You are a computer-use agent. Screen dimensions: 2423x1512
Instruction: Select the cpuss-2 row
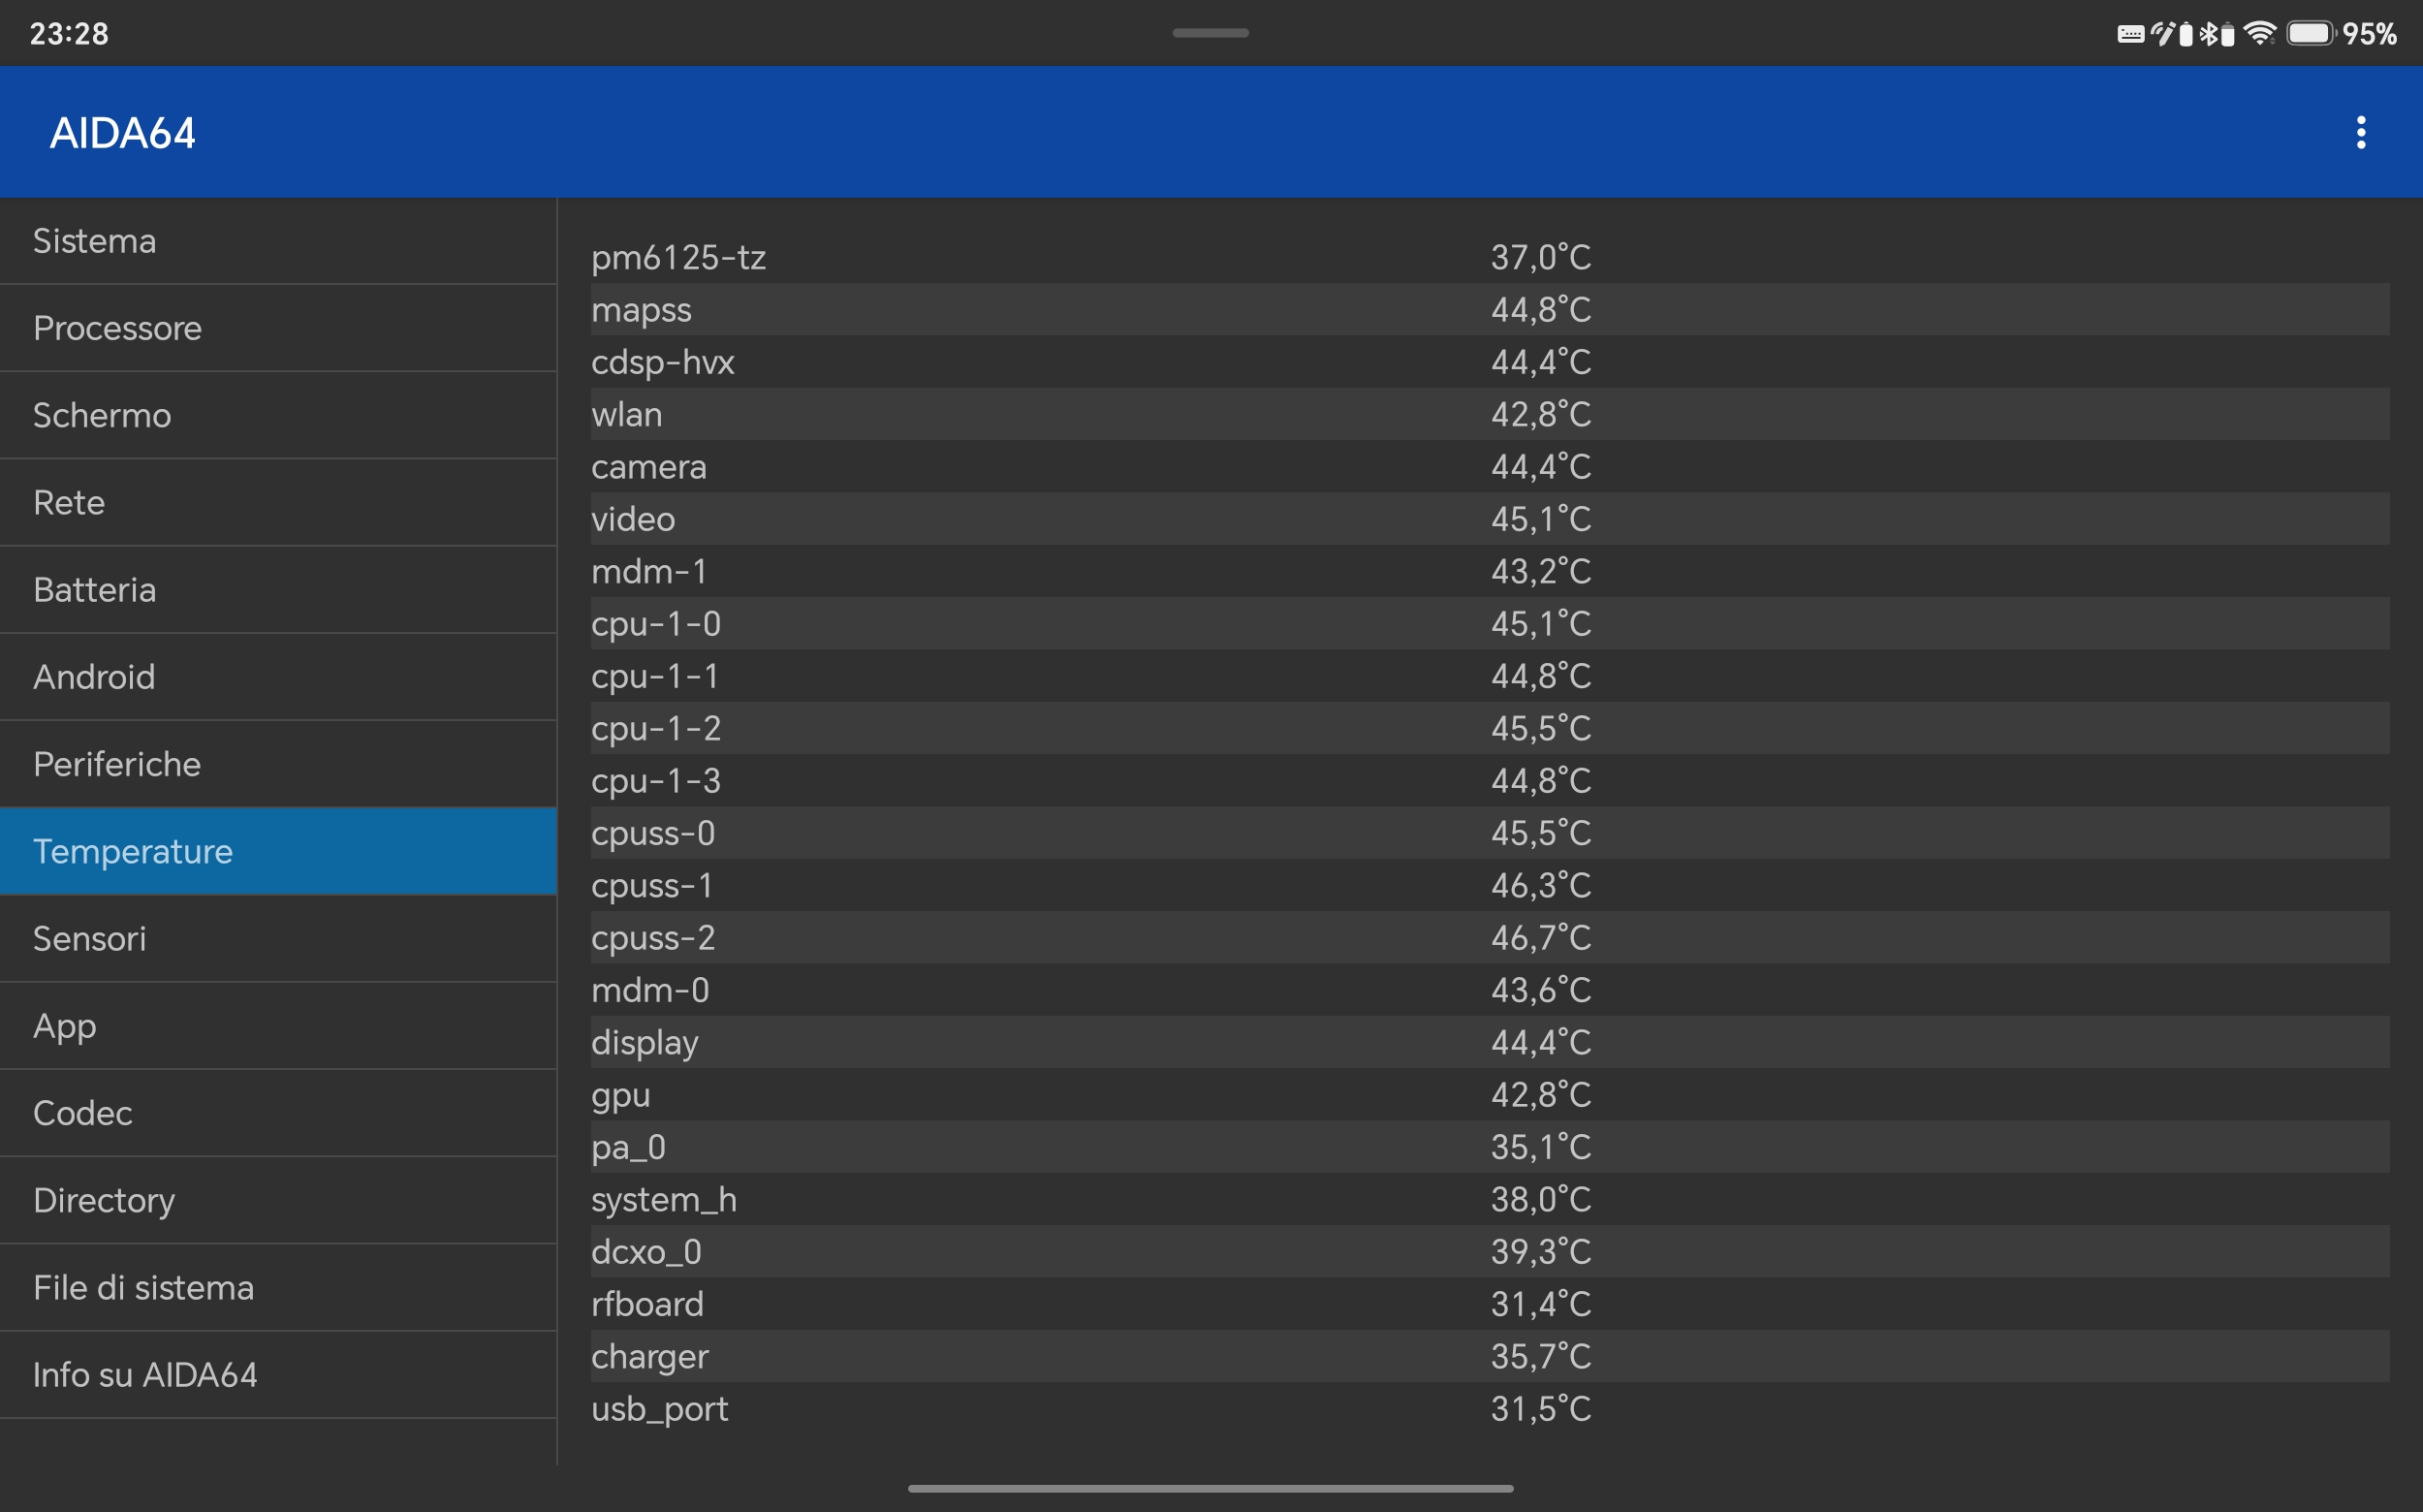click(1490, 937)
